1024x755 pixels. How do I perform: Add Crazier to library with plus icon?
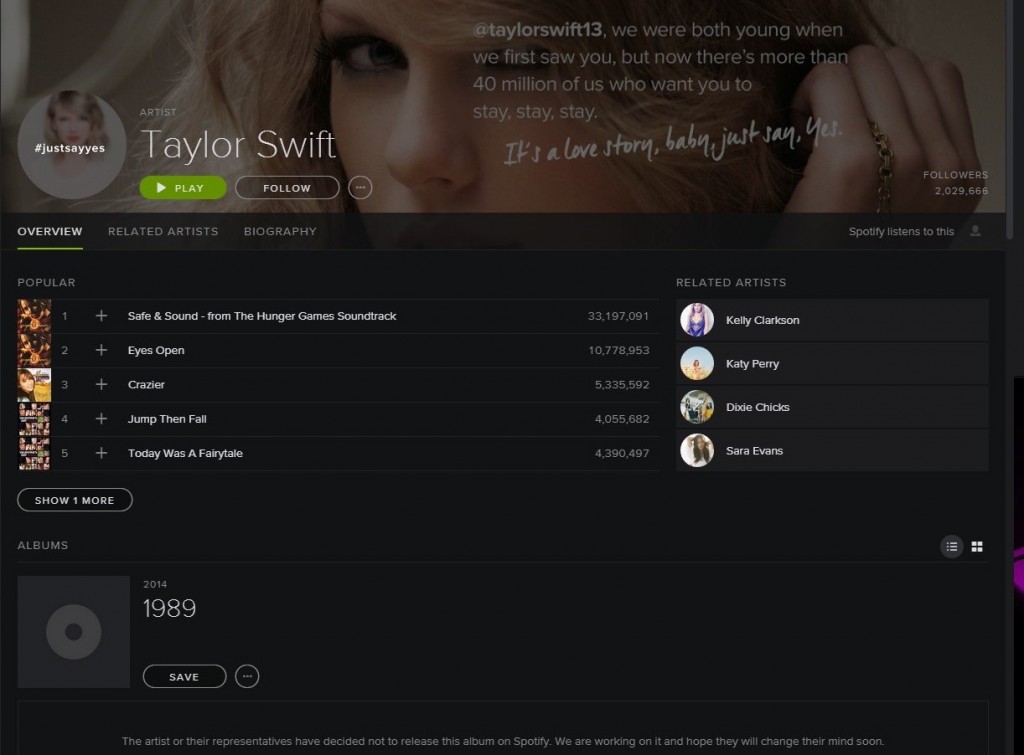point(101,385)
